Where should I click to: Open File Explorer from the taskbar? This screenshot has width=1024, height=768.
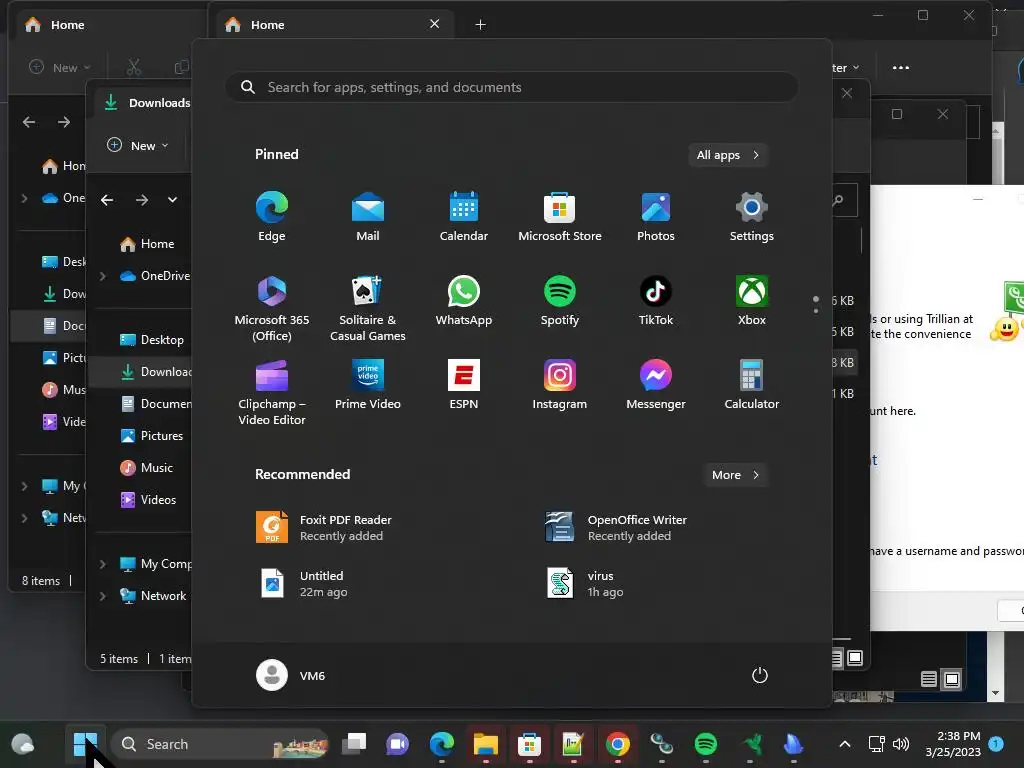pos(485,744)
